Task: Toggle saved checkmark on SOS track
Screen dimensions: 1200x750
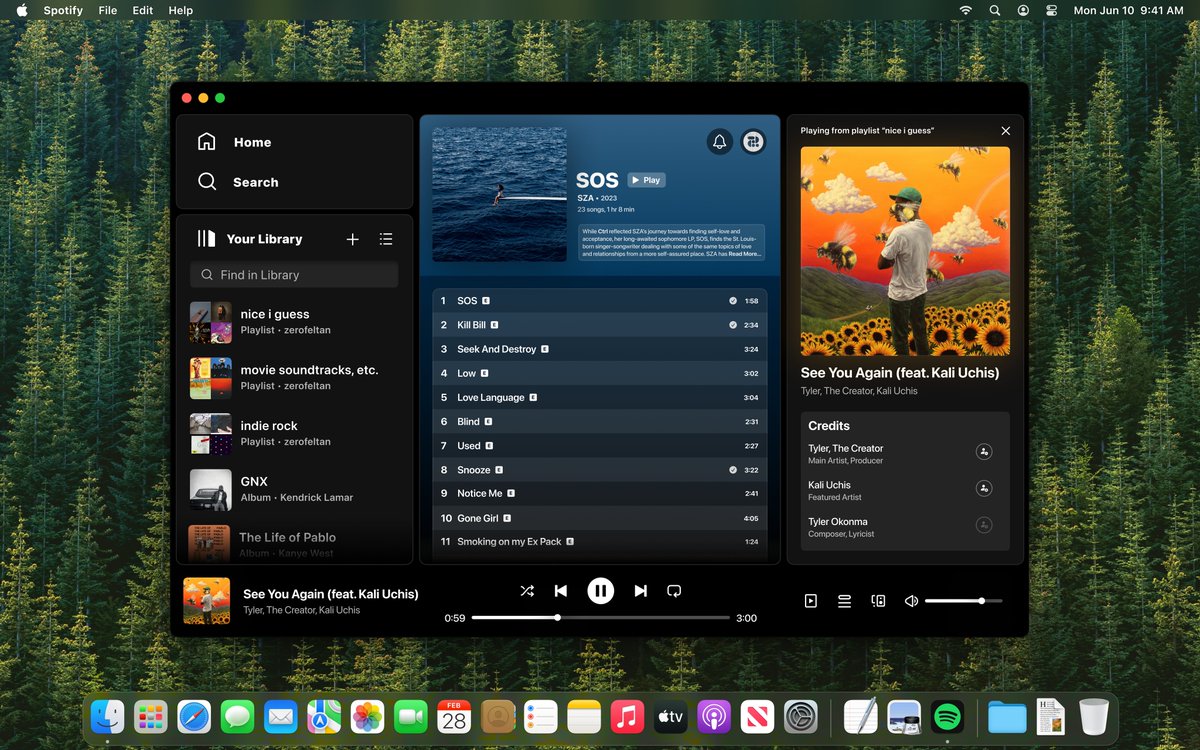Action: (x=733, y=300)
